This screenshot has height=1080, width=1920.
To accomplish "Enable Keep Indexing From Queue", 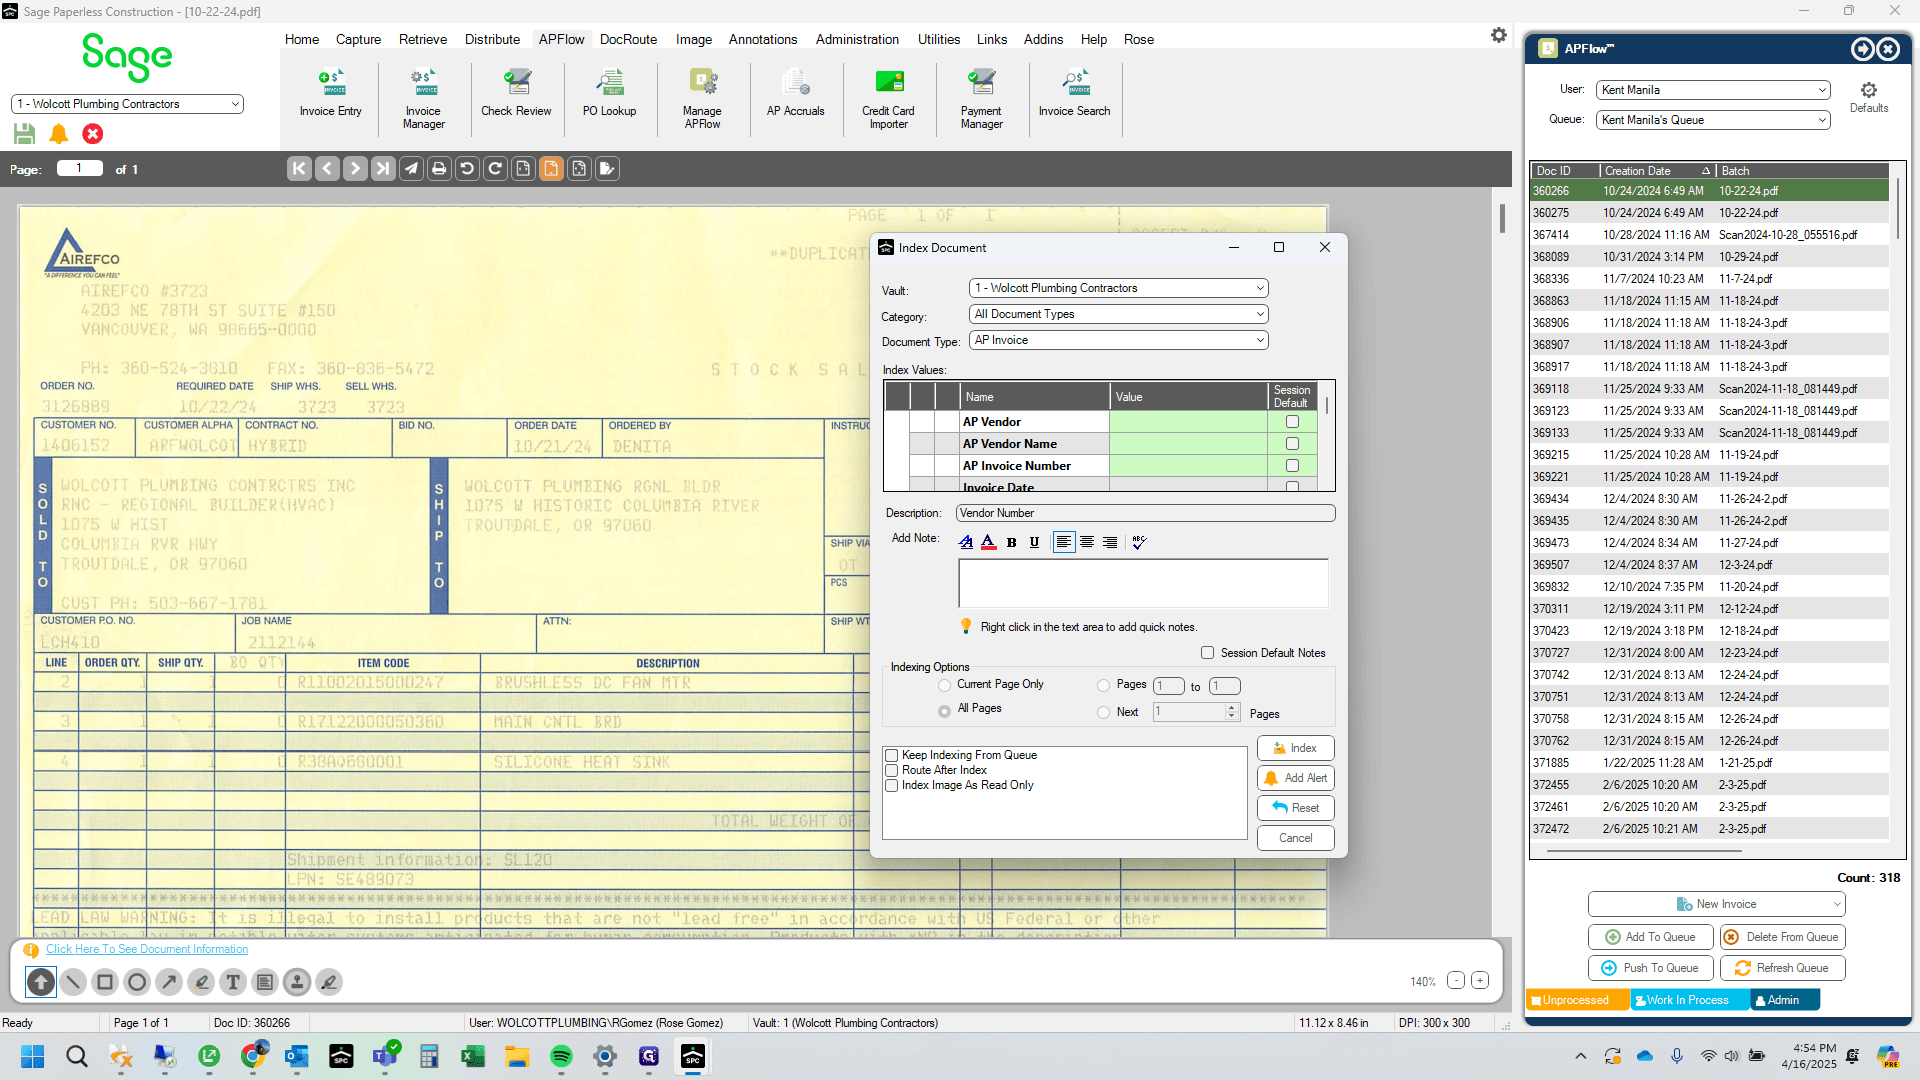I will tap(891, 756).
